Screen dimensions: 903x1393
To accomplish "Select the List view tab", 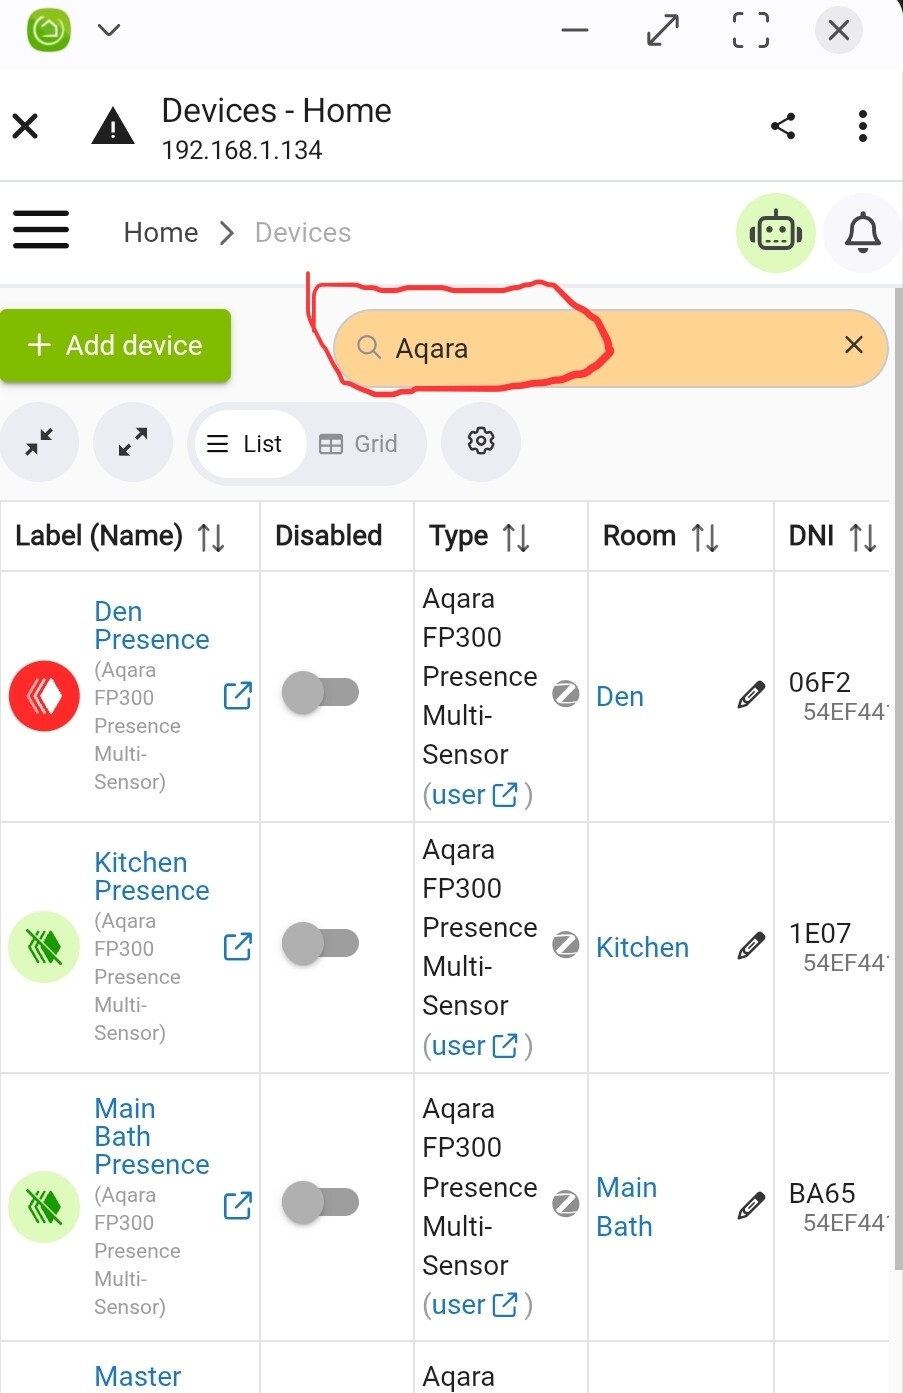I will tap(245, 444).
